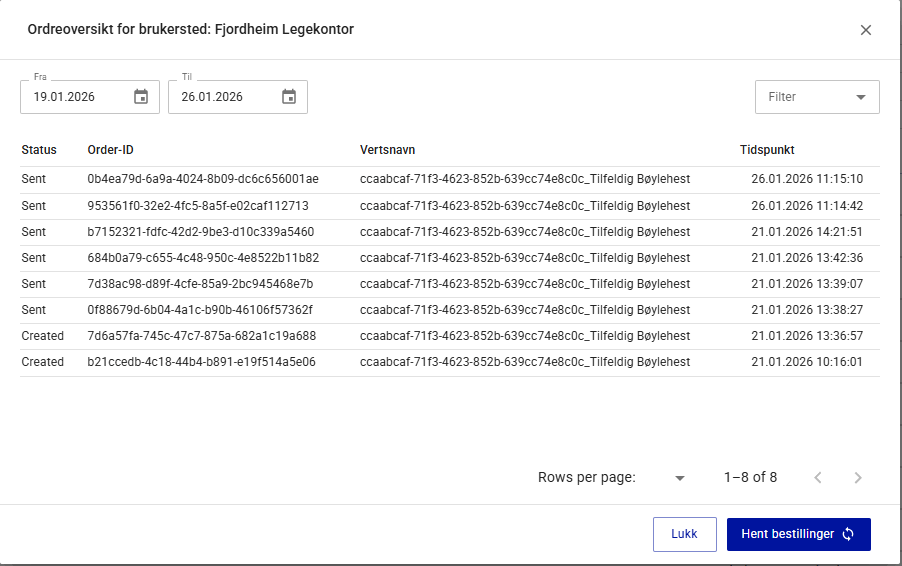Click the Lukk button

[x=684, y=534]
